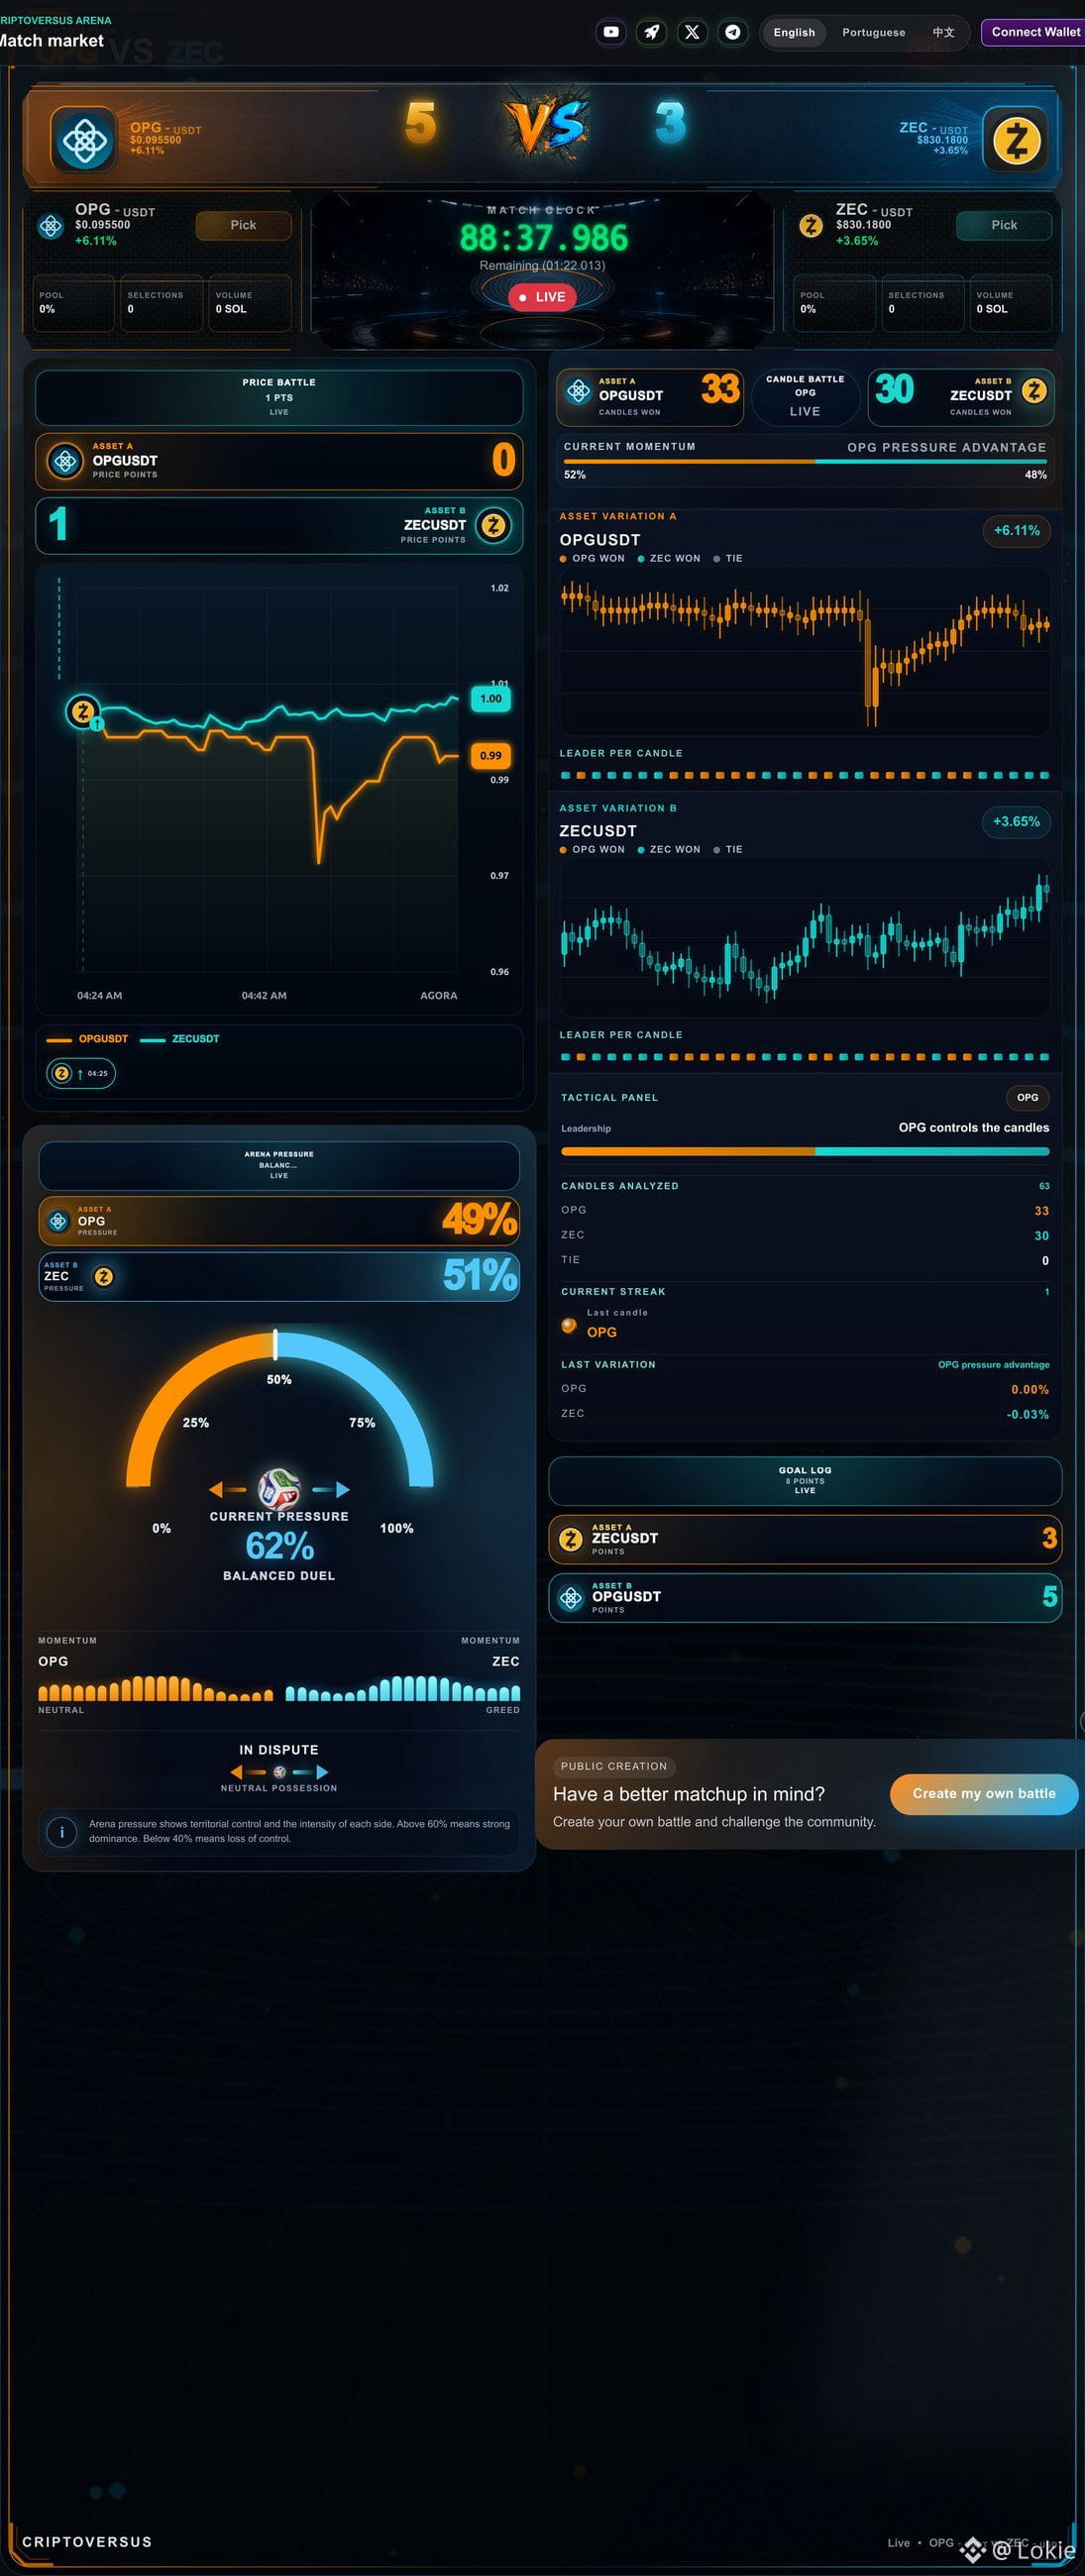Click Leader Per Candle strip under OPGUSDT
The width and height of the screenshot is (1085, 2576).
(805, 775)
